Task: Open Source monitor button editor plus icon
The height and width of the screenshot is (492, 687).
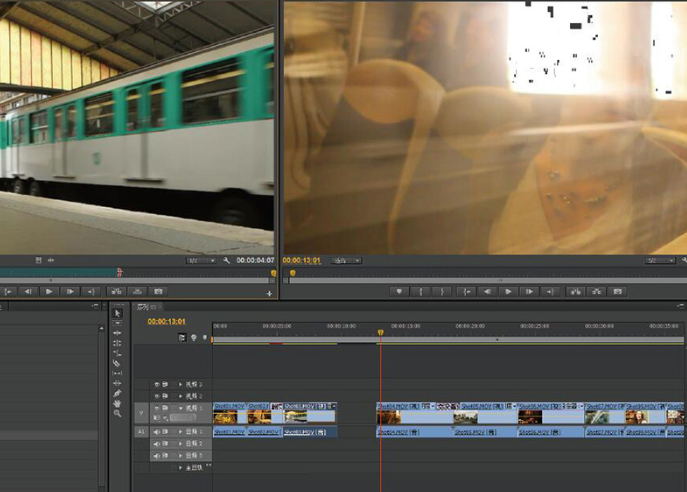Action: [269, 294]
